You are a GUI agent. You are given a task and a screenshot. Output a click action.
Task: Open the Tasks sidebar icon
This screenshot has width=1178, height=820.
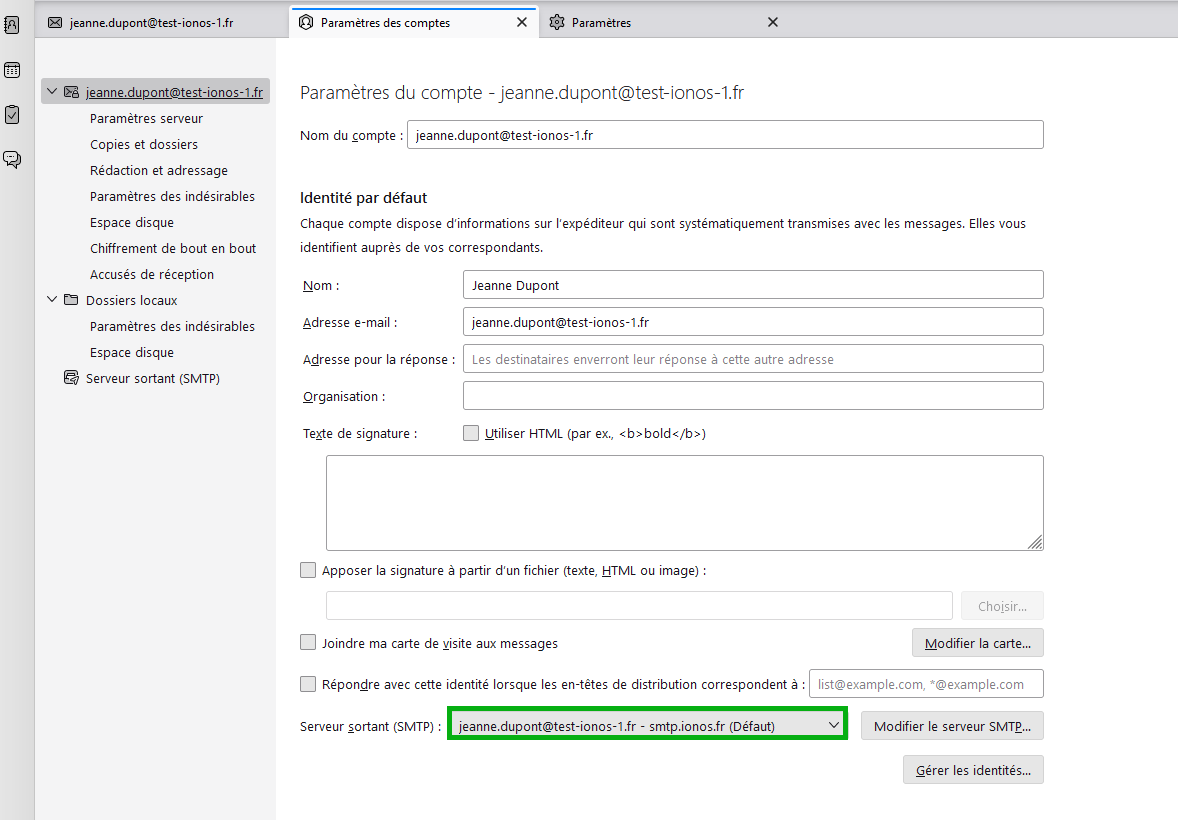click(12, 114)
